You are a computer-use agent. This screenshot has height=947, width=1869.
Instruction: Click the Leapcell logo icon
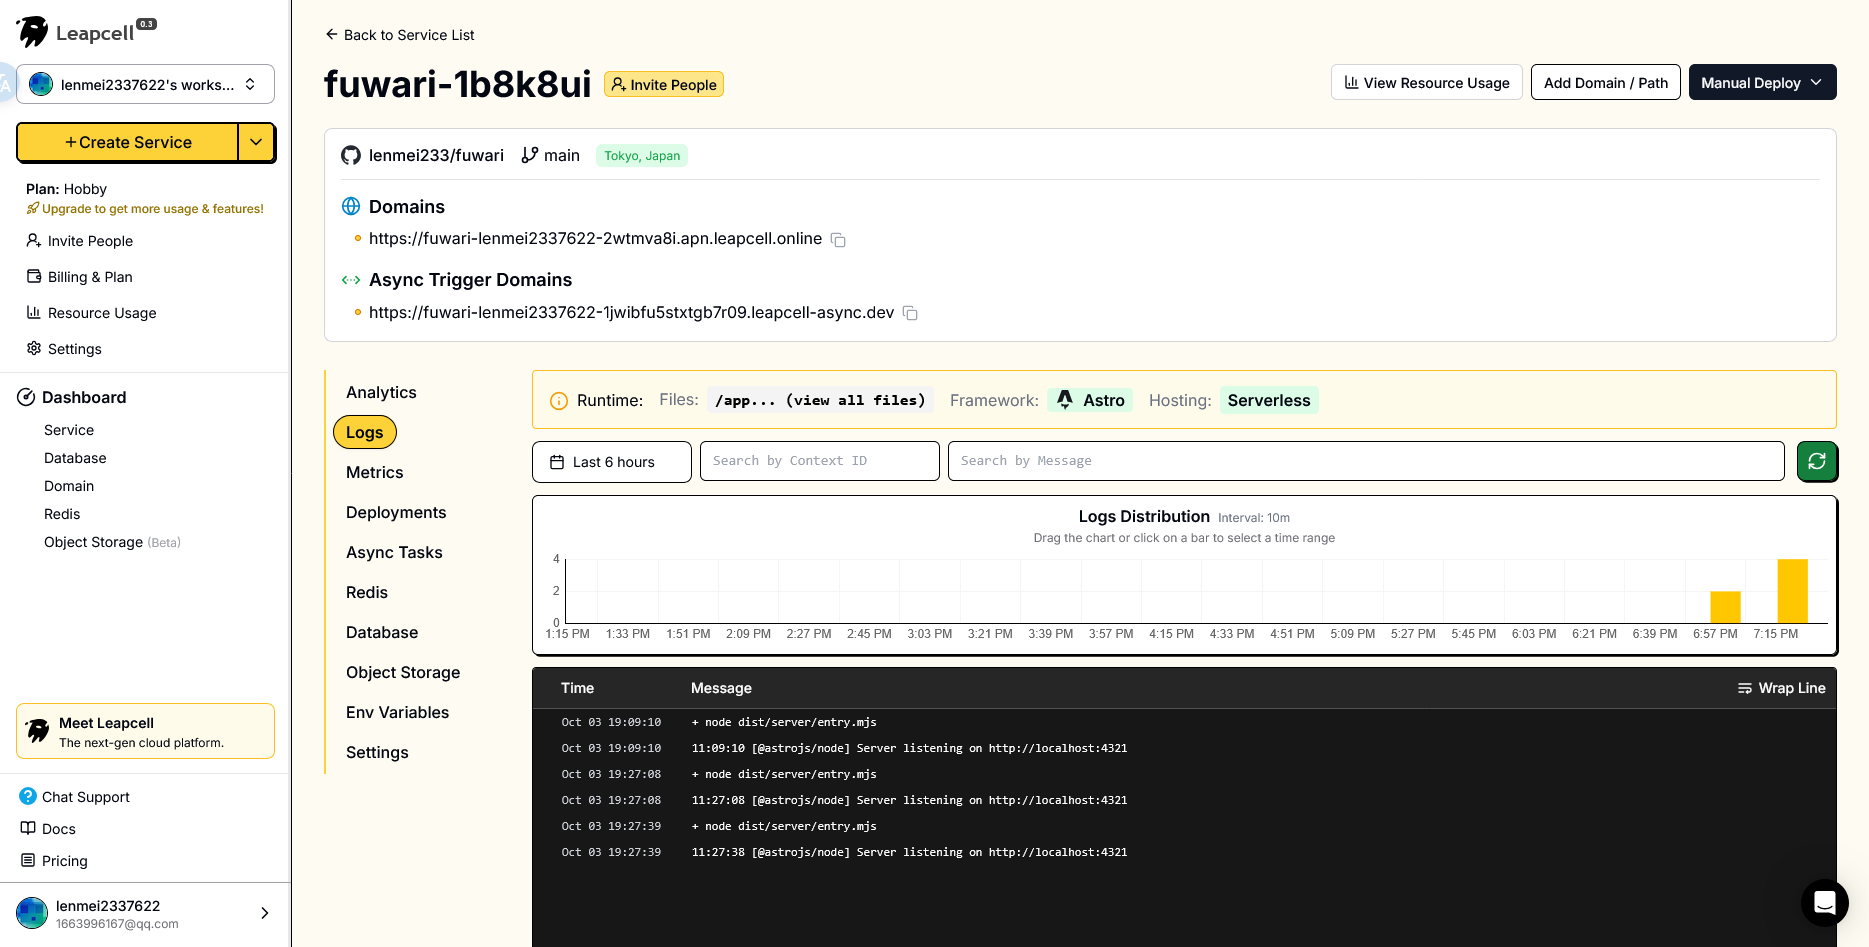[33, 32]
